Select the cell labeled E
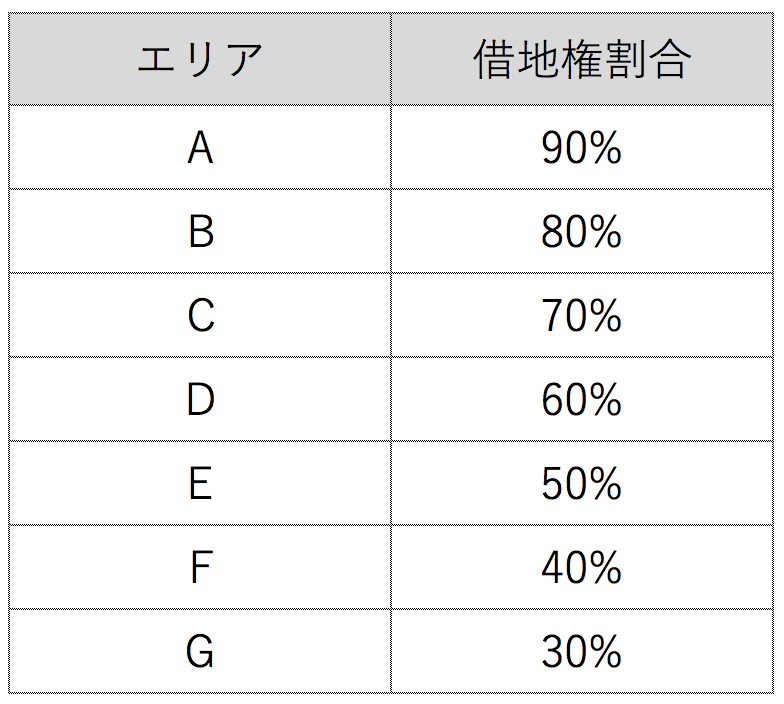This screenshot has height=704, width=784. click(200, 484)
